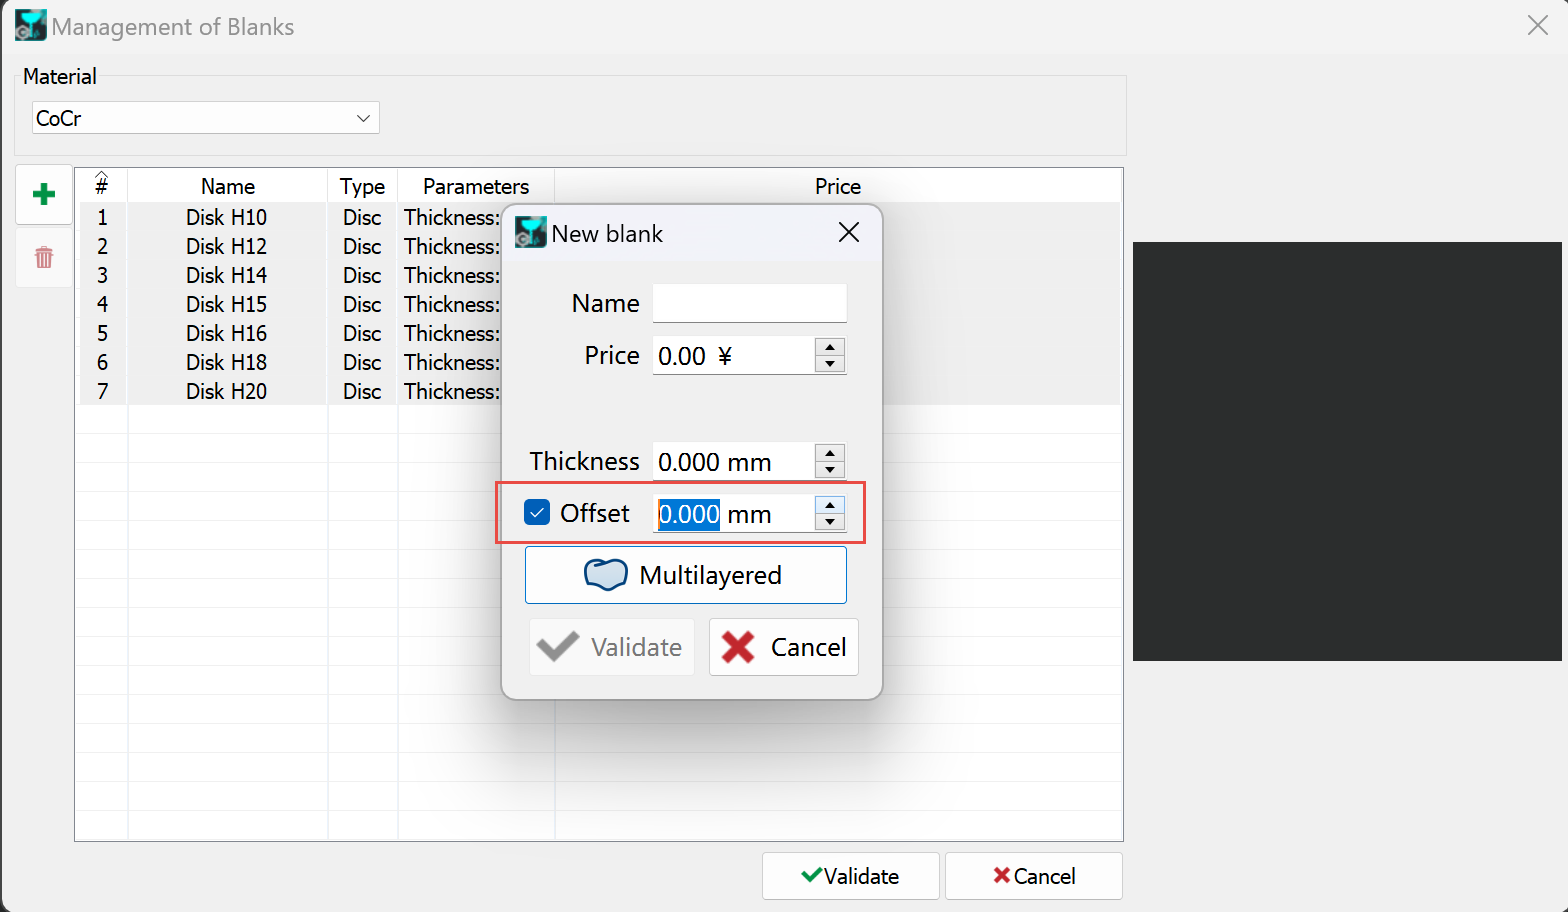Open the CoCr Material dropdown
The height and width of the screenshot is (912, 1568).
[206, 118]
